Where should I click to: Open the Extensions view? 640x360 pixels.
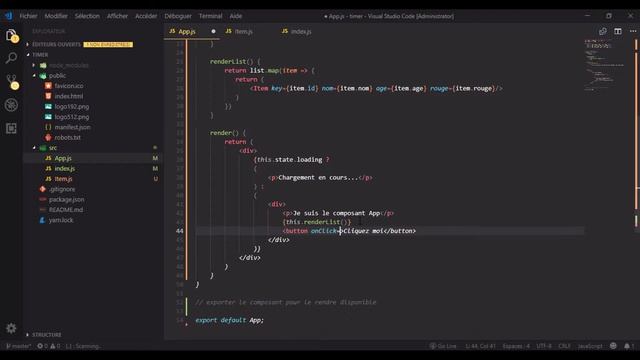pyautogui.click(x=11, y=128)
